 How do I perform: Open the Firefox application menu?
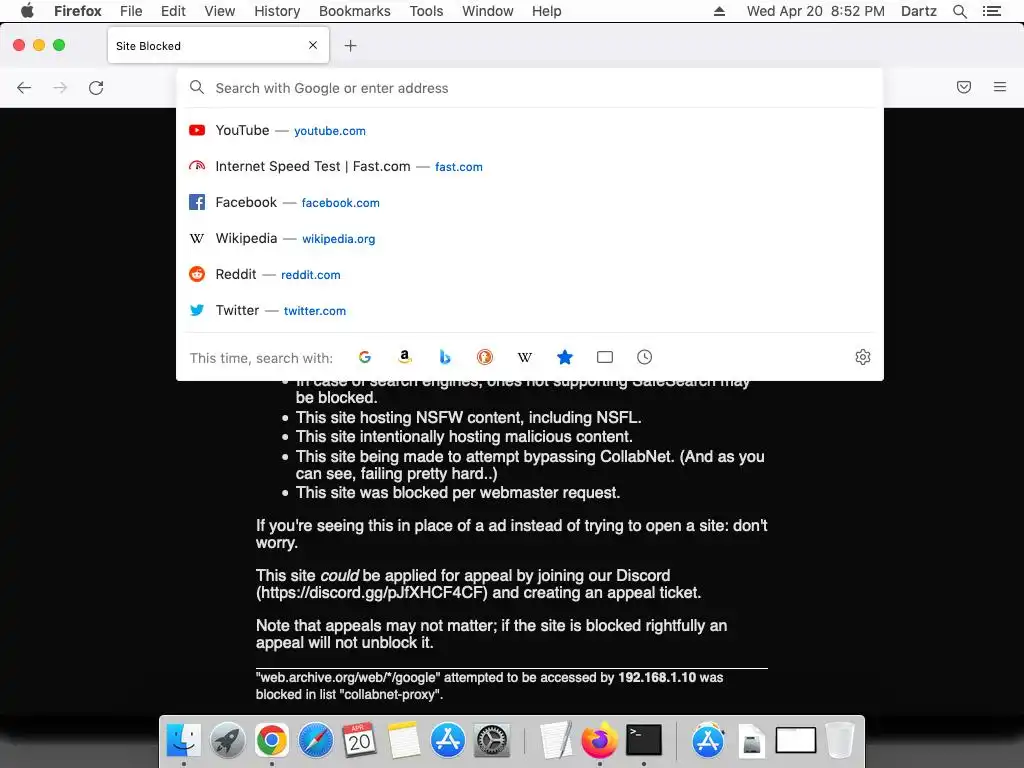(x=78, y=11)
